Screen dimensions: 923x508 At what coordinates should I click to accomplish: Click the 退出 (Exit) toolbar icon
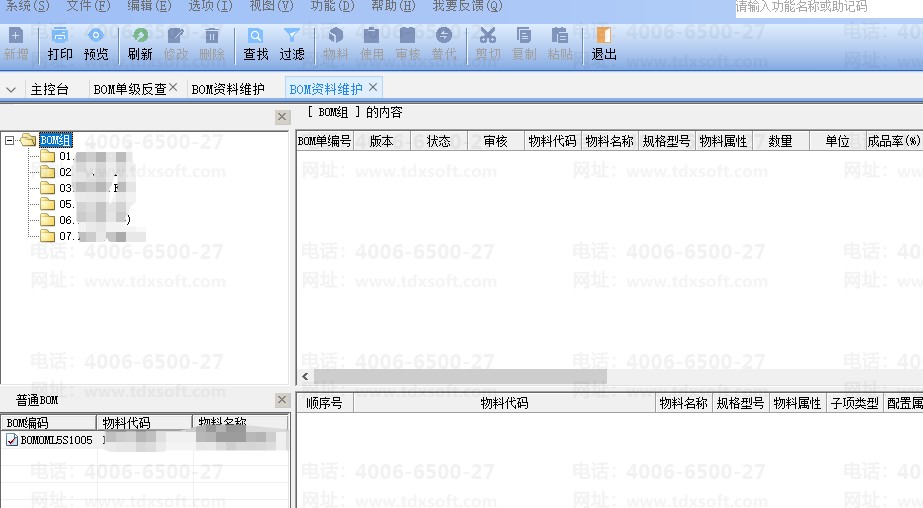tap(604, 44)
